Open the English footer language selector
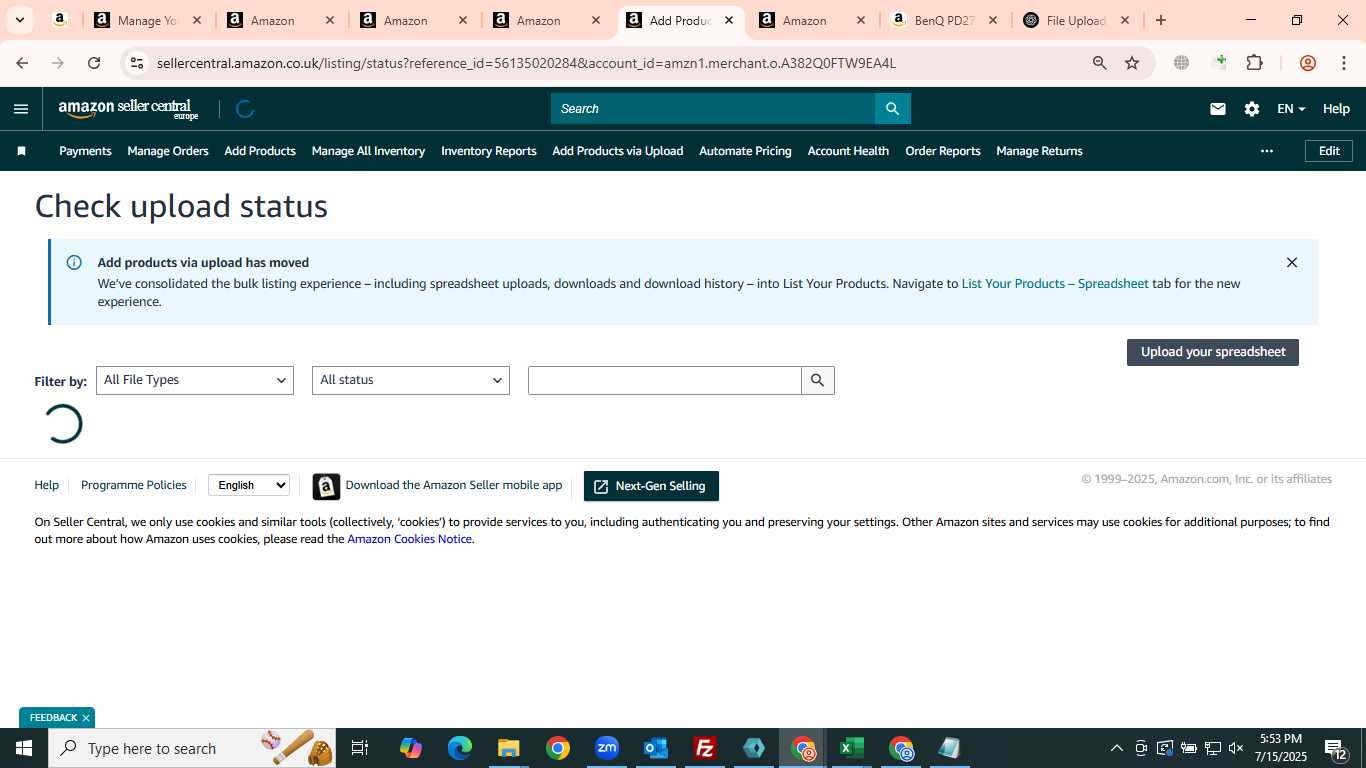 point(249,485)
